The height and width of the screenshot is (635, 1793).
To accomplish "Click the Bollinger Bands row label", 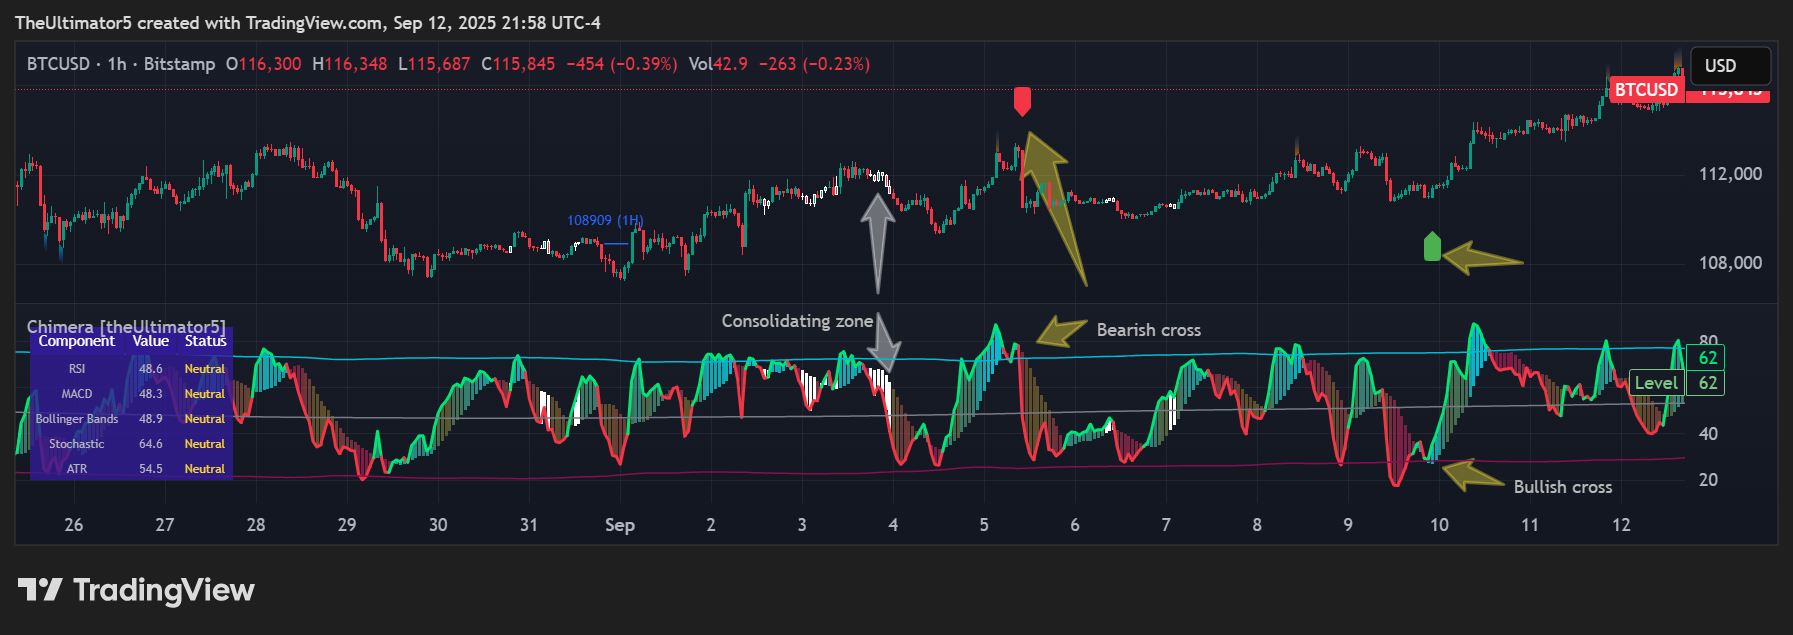I will (x=77, y=419).
